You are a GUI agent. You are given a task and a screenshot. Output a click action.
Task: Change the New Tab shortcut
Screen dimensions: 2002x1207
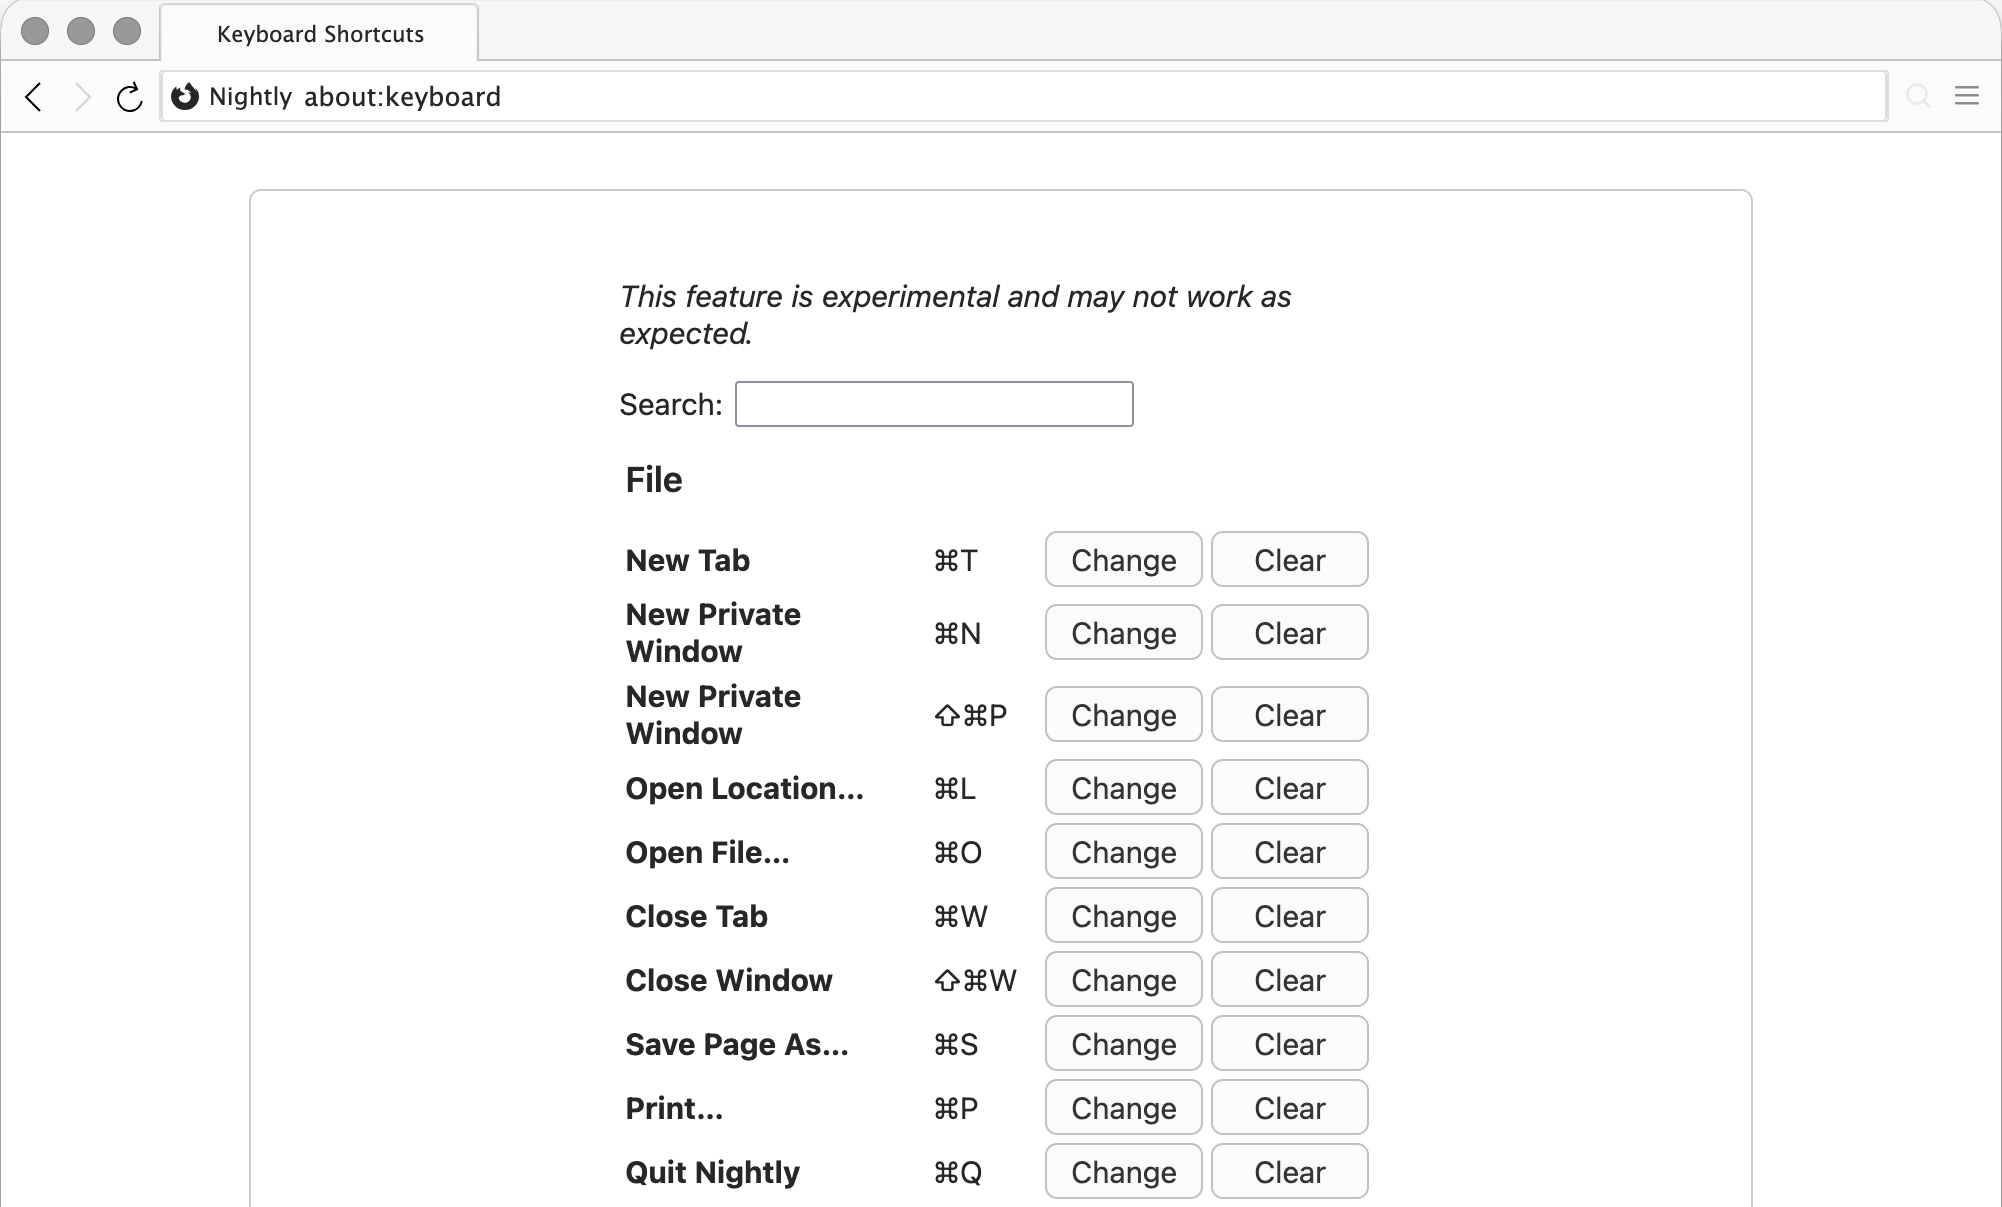click(1123, 560)
